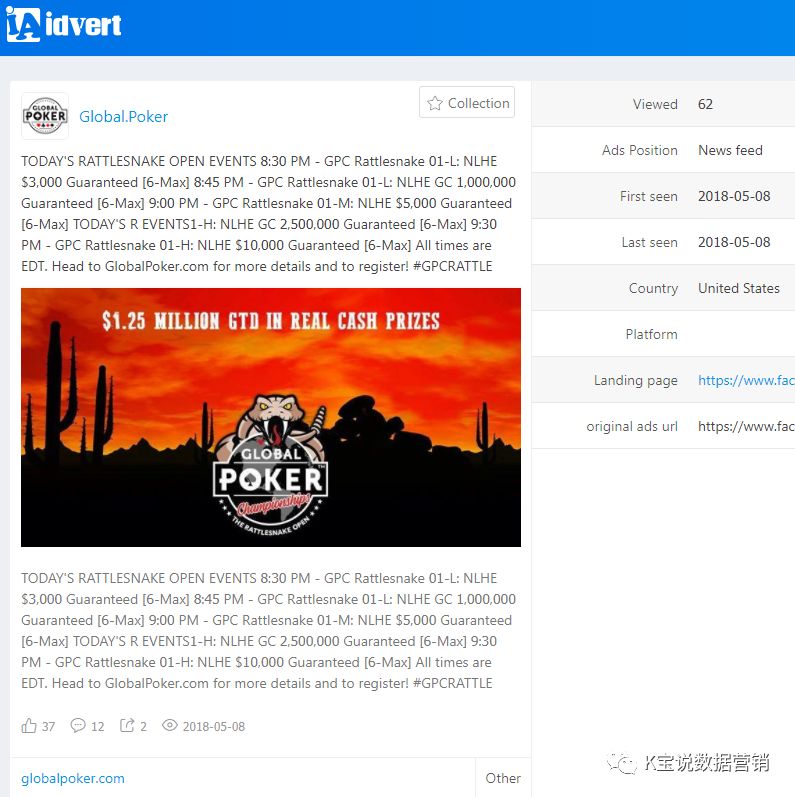
Task: Follow the Landing page https://www.fac link
Action: point(746,380)
